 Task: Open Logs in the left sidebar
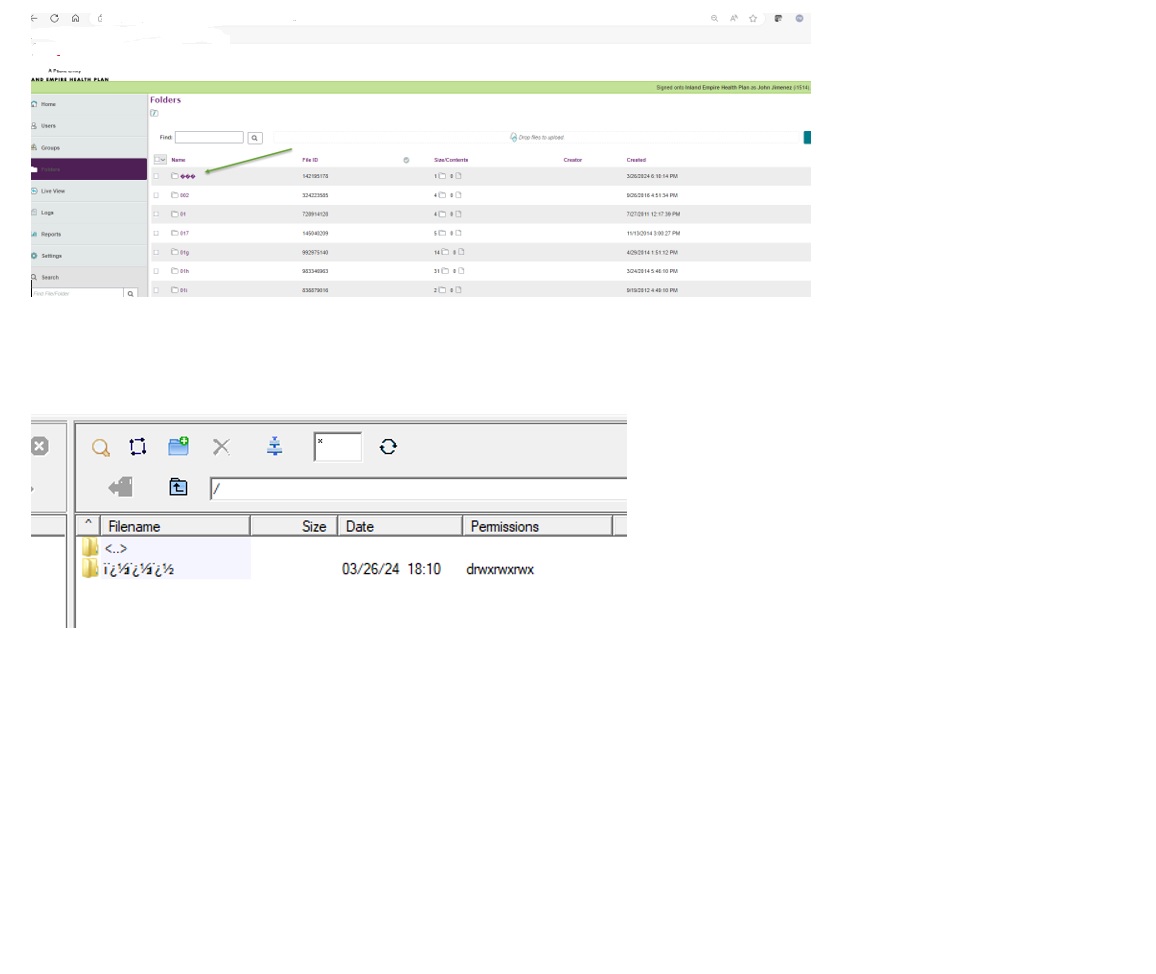[88, 212]
